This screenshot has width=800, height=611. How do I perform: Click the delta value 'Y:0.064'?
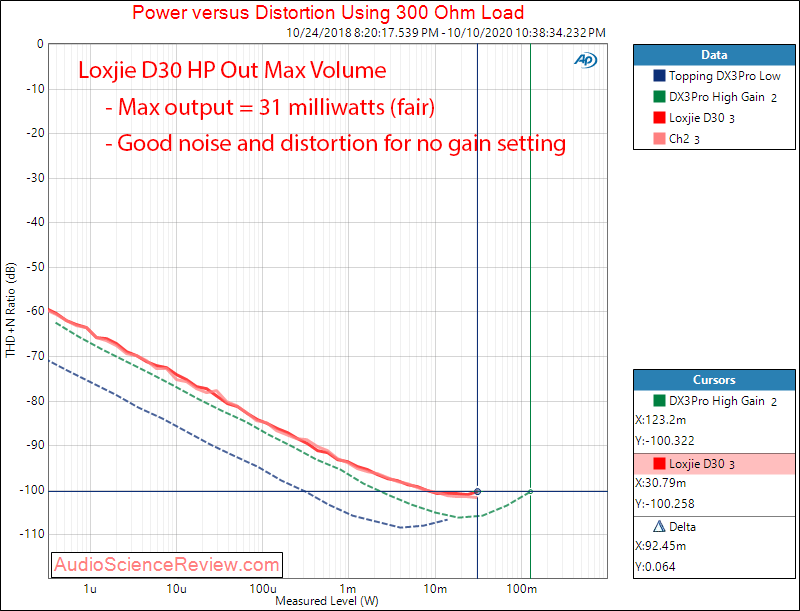click(656, 567)
